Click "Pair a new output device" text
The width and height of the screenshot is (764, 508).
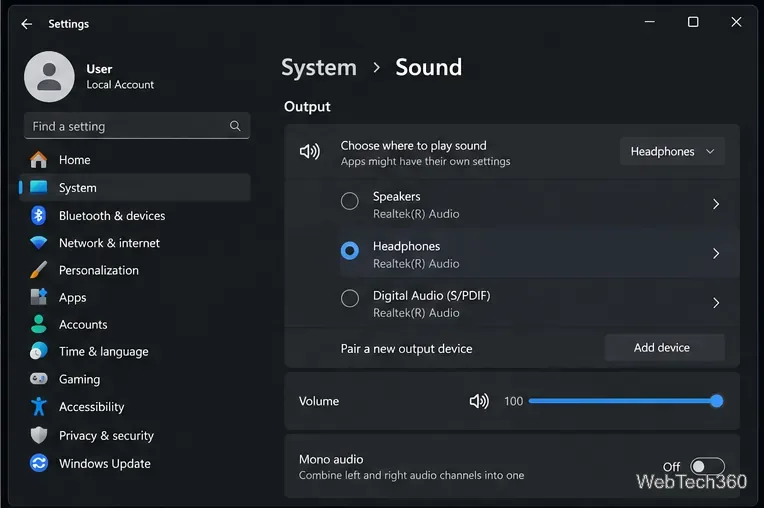pyautogui.click(x=406, y=349)
